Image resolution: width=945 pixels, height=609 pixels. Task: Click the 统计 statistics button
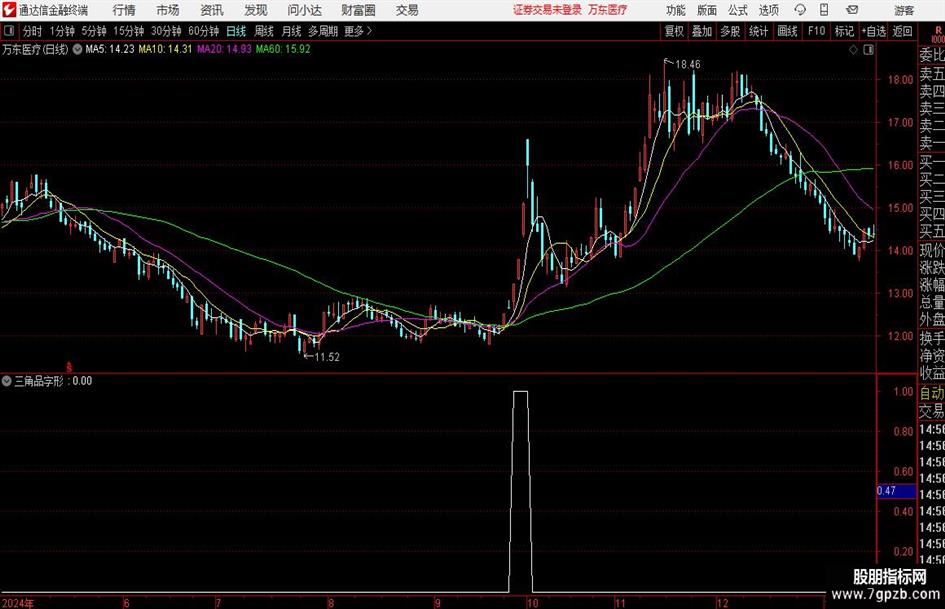click(759, 31)
